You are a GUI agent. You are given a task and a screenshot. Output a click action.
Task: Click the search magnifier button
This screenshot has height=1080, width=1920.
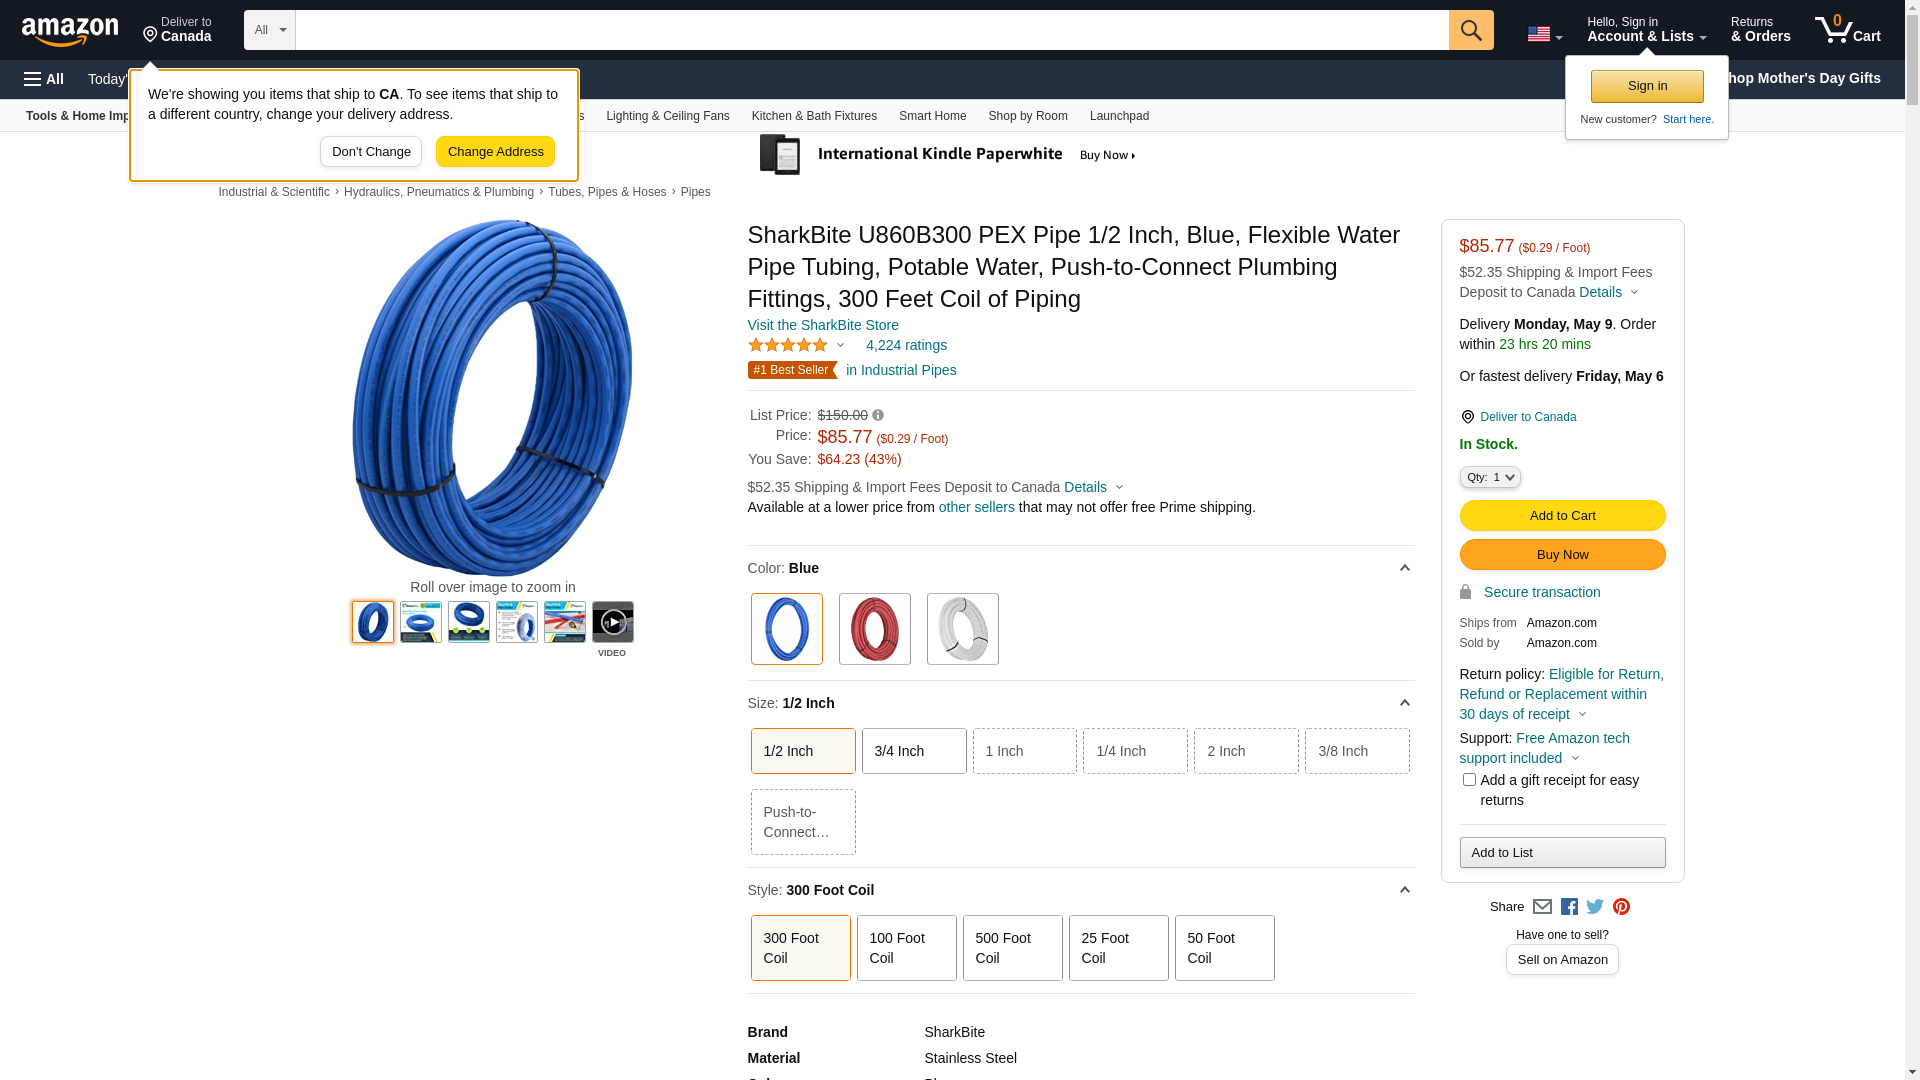[1470, 30]
